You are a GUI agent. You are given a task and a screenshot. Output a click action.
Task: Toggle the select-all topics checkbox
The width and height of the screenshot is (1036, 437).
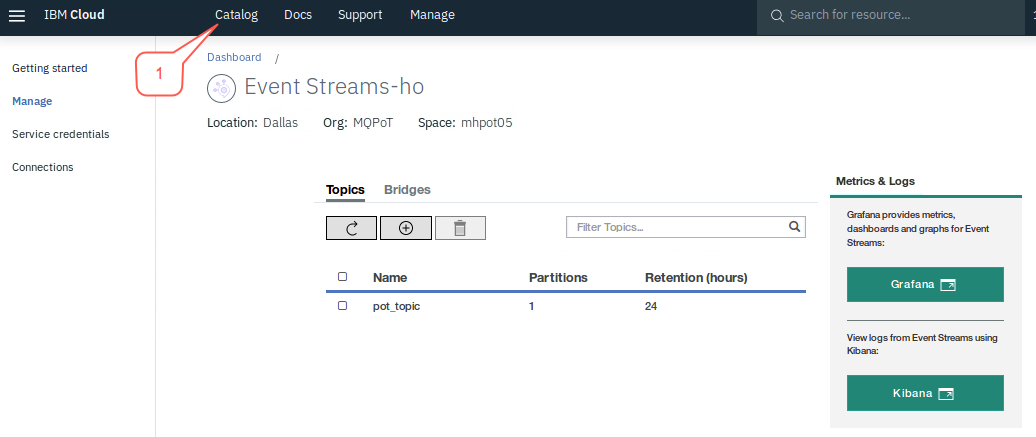point(342,276)
